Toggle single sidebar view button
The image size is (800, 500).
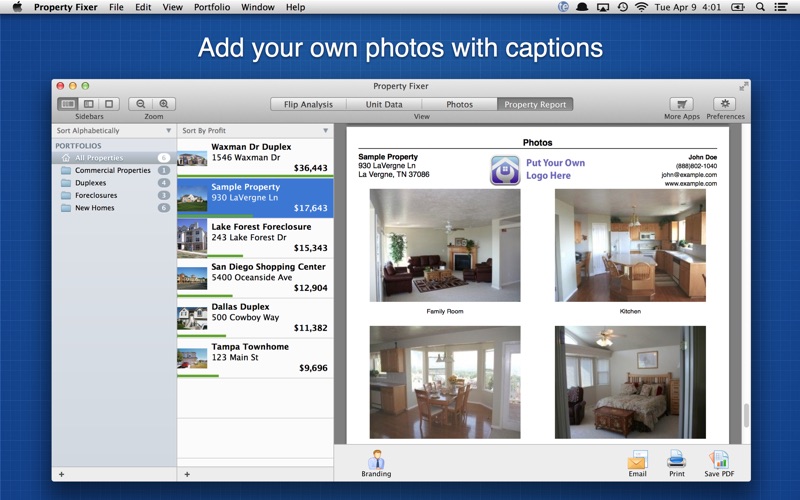click(x=89, y=104)
